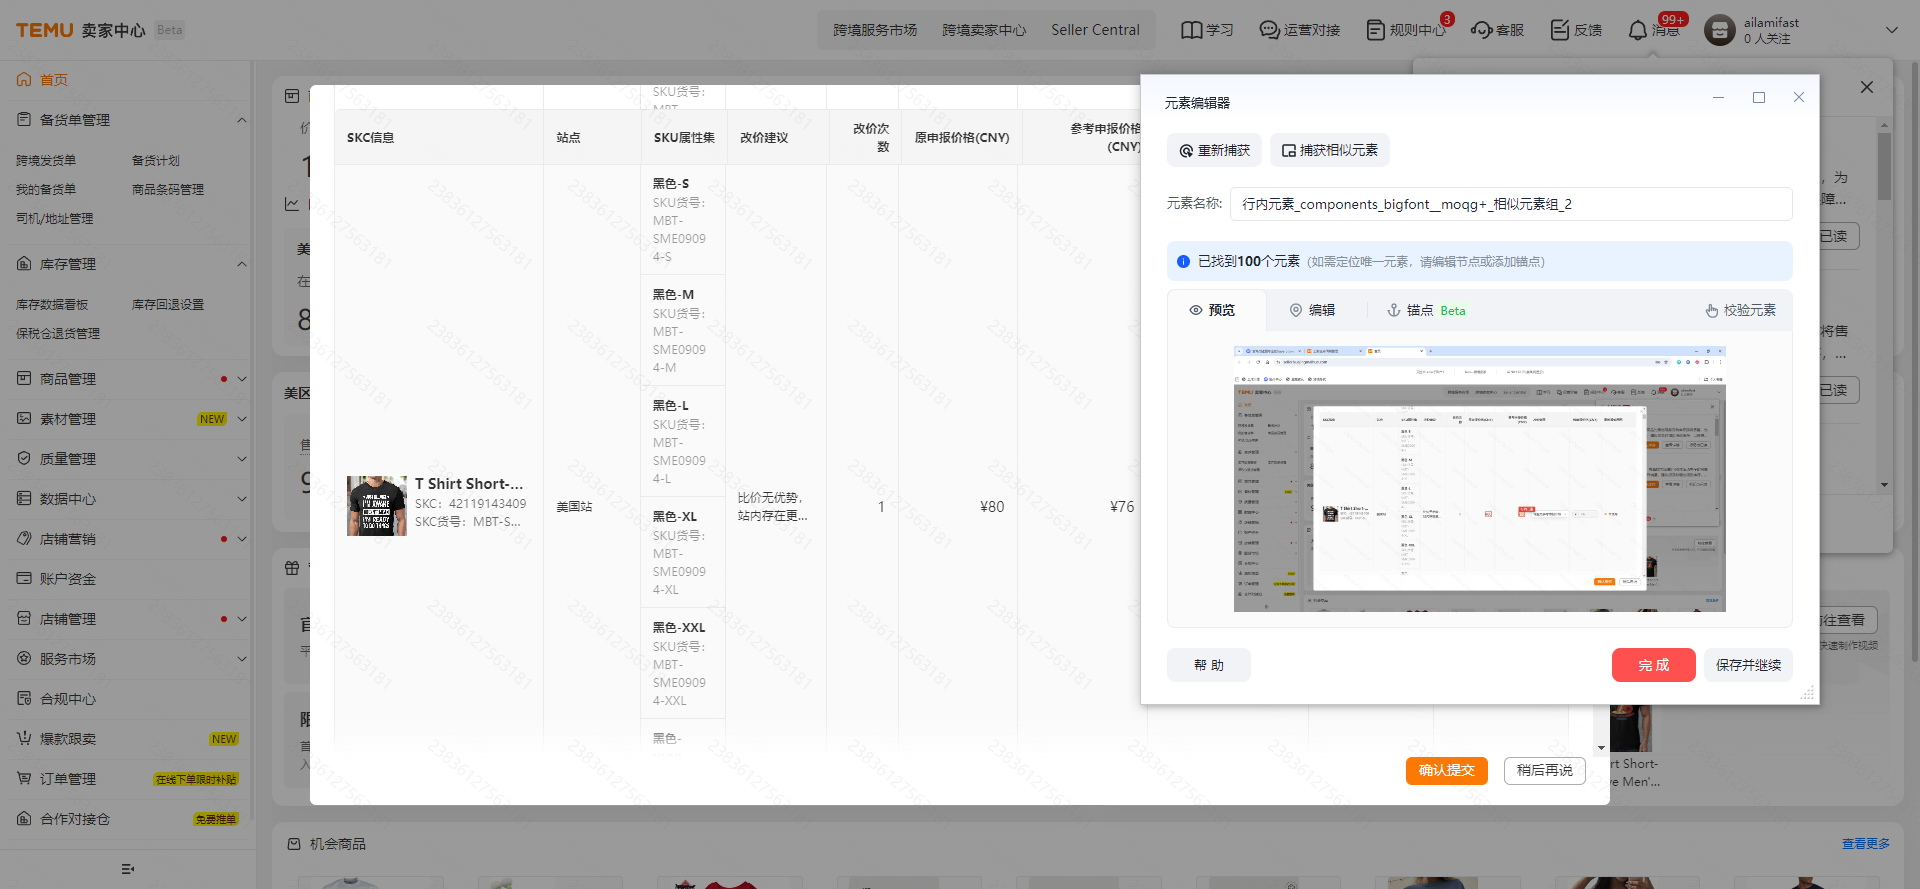Click the element name input field
The height and width of the screenshot is (889, 1920).
(1510, 204)
